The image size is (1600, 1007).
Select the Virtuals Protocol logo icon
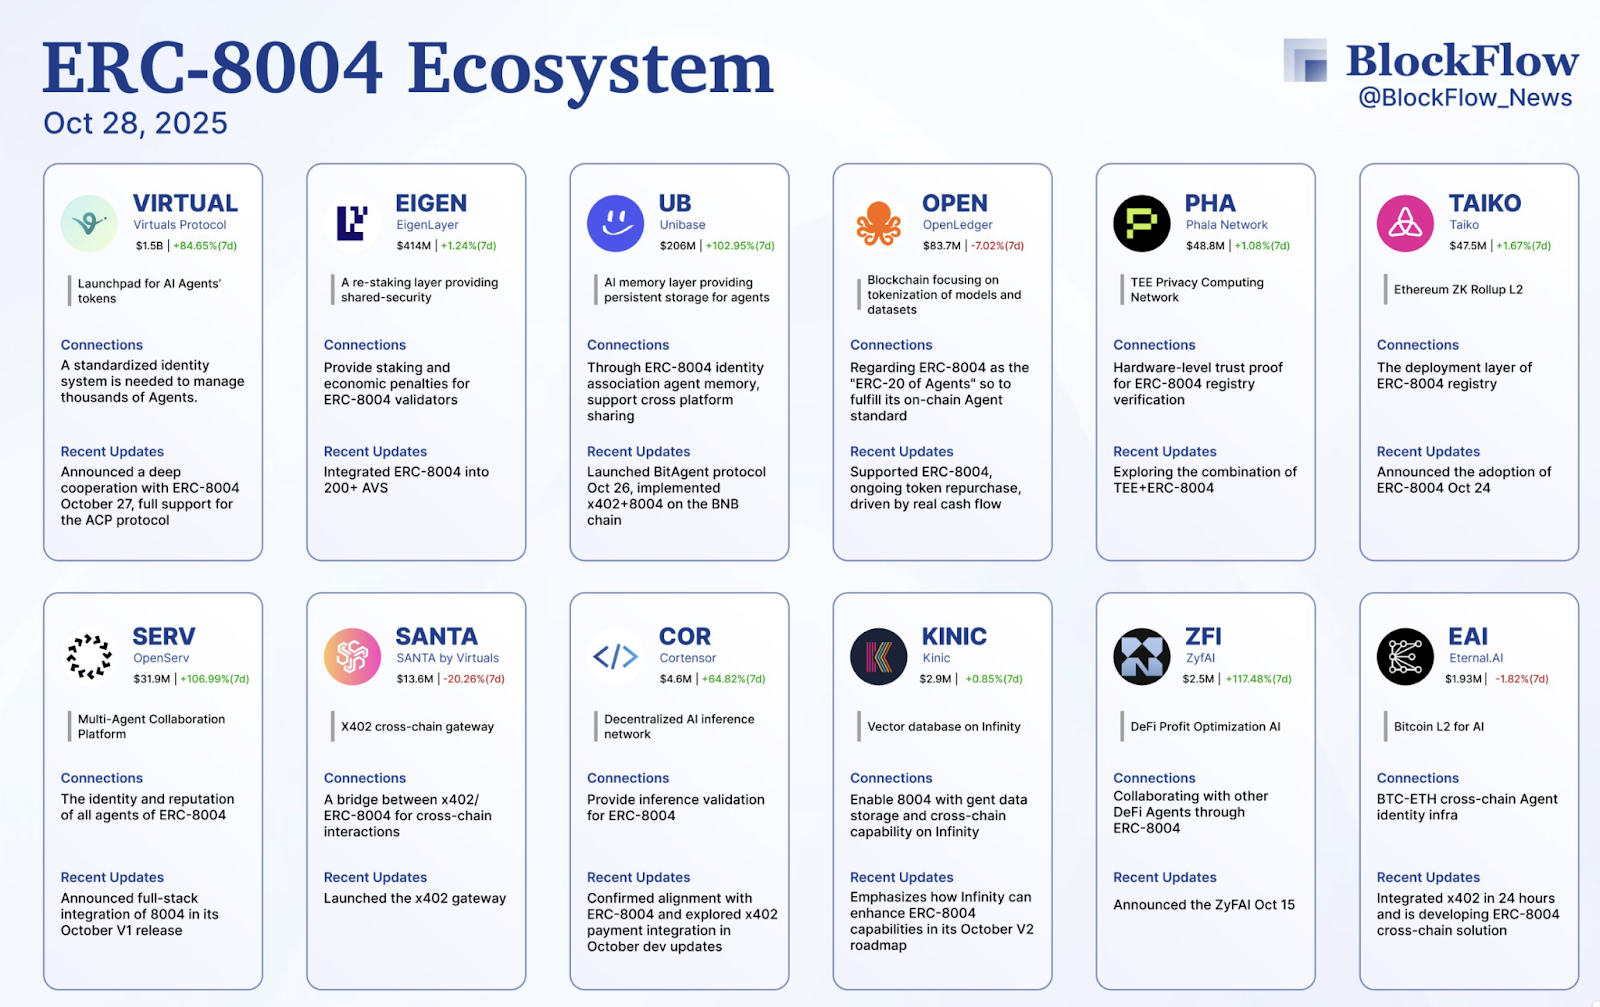pos(89,222)
